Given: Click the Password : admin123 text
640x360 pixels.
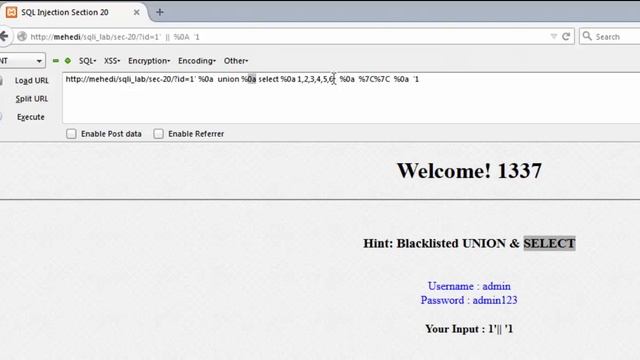Looking at the screenshot, I should tap(469, 300).
